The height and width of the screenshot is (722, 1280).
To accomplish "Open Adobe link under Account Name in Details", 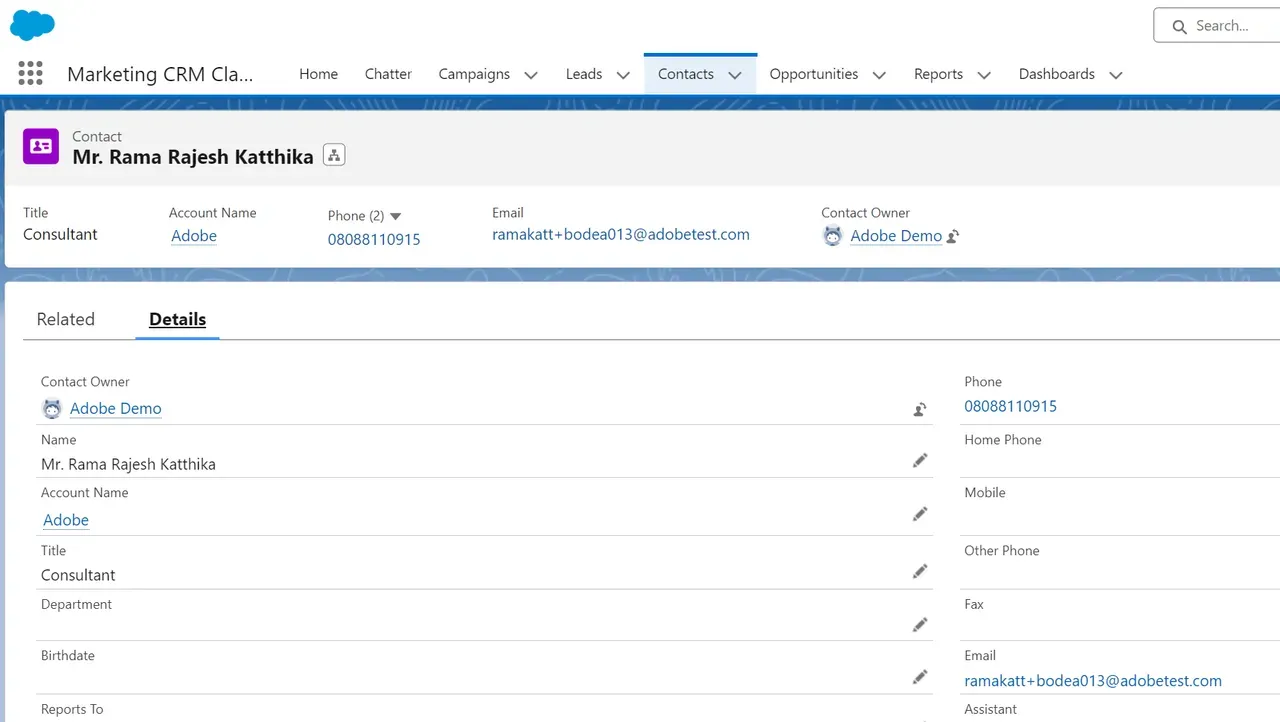I will tap(66, 520).
